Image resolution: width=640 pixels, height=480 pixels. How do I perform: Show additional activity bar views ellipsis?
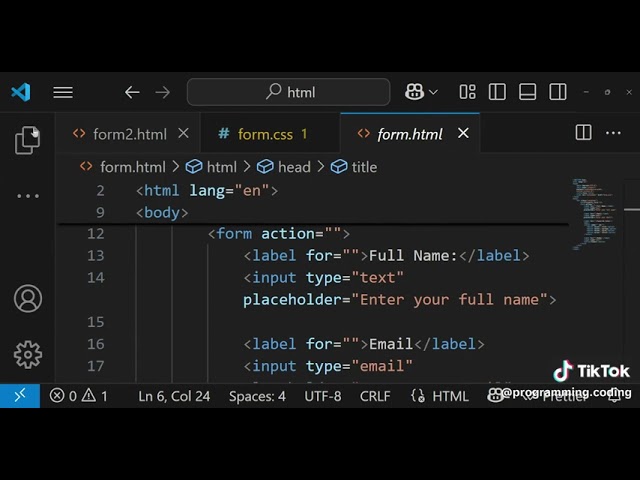coord(28,196)
